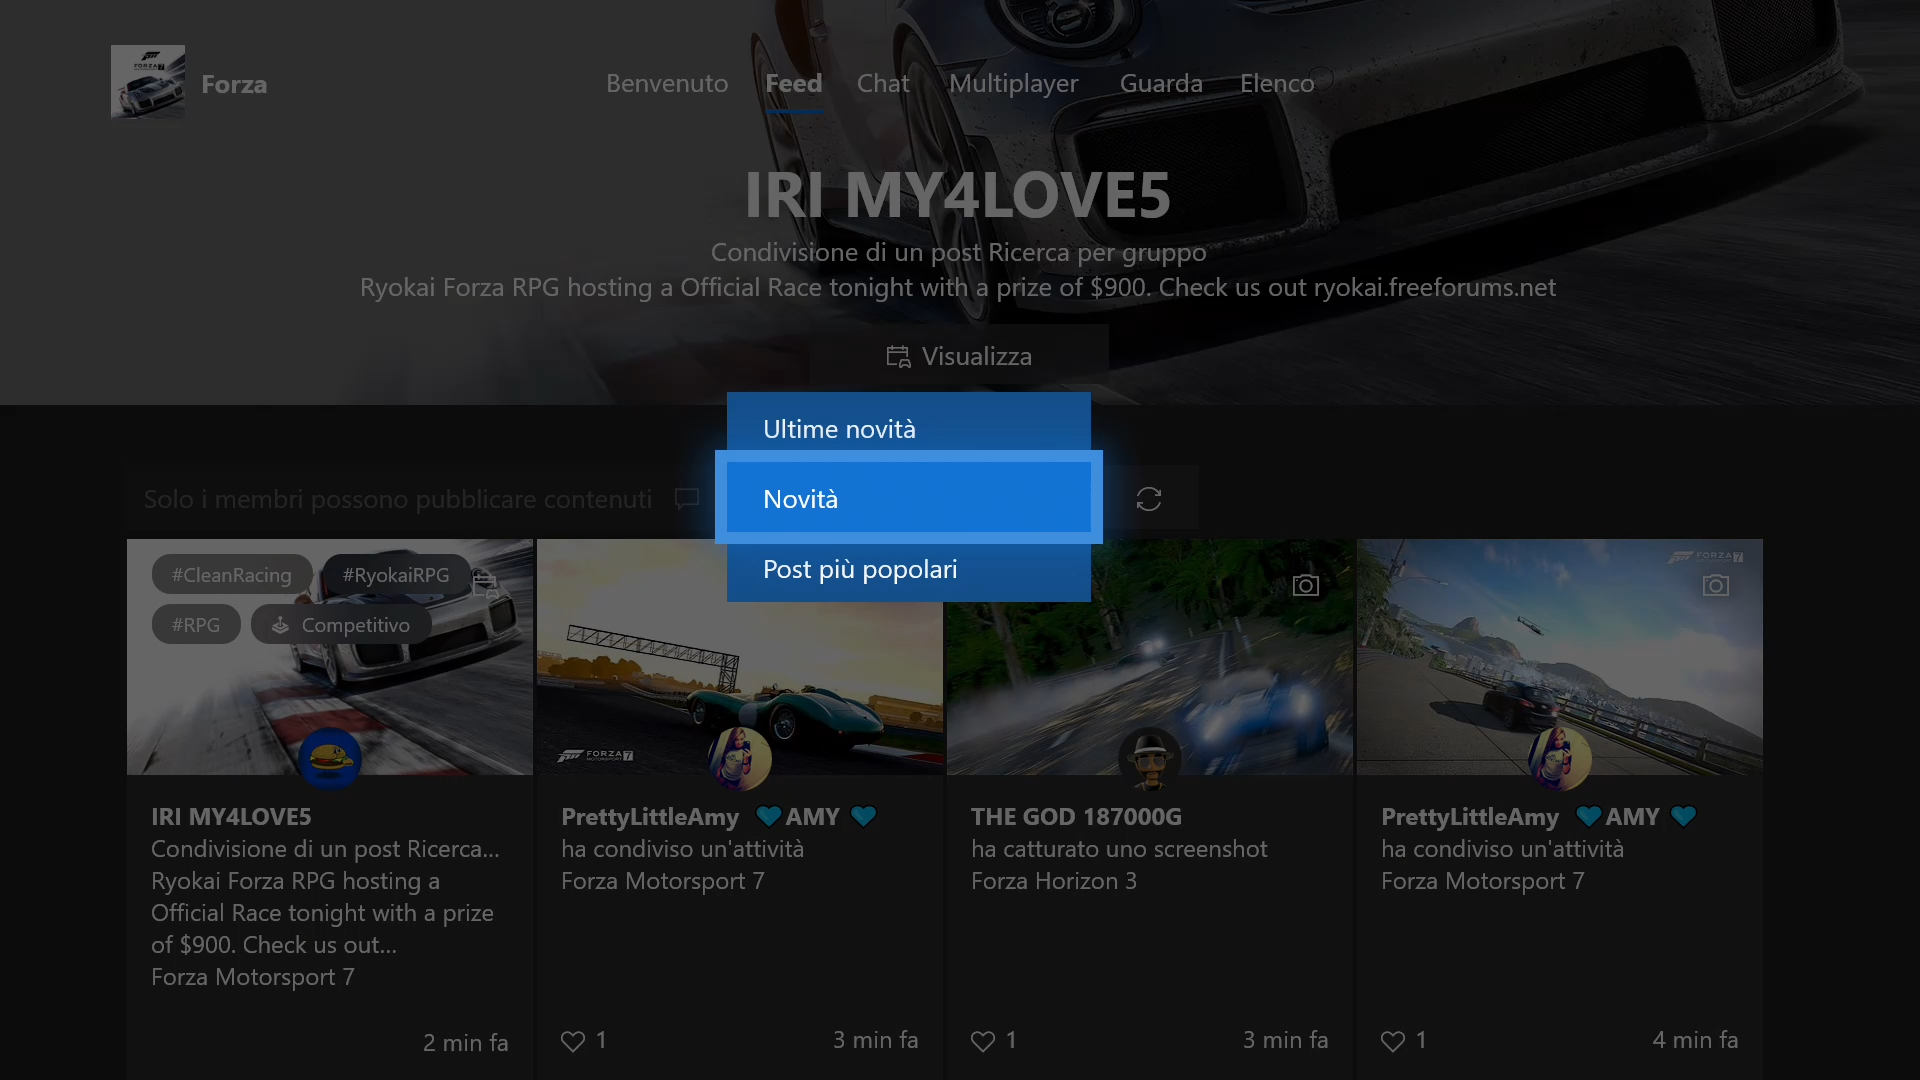This screenshot has height=1080, width=1920.
Task: Like THE GOD 187000G screenshot post
Action: click(983, 1041)
